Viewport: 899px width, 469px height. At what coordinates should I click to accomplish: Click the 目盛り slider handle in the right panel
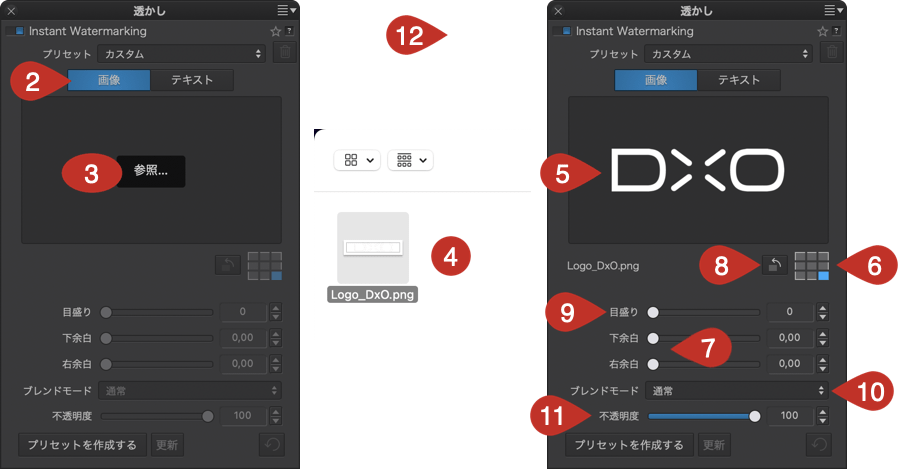(653, 312)
